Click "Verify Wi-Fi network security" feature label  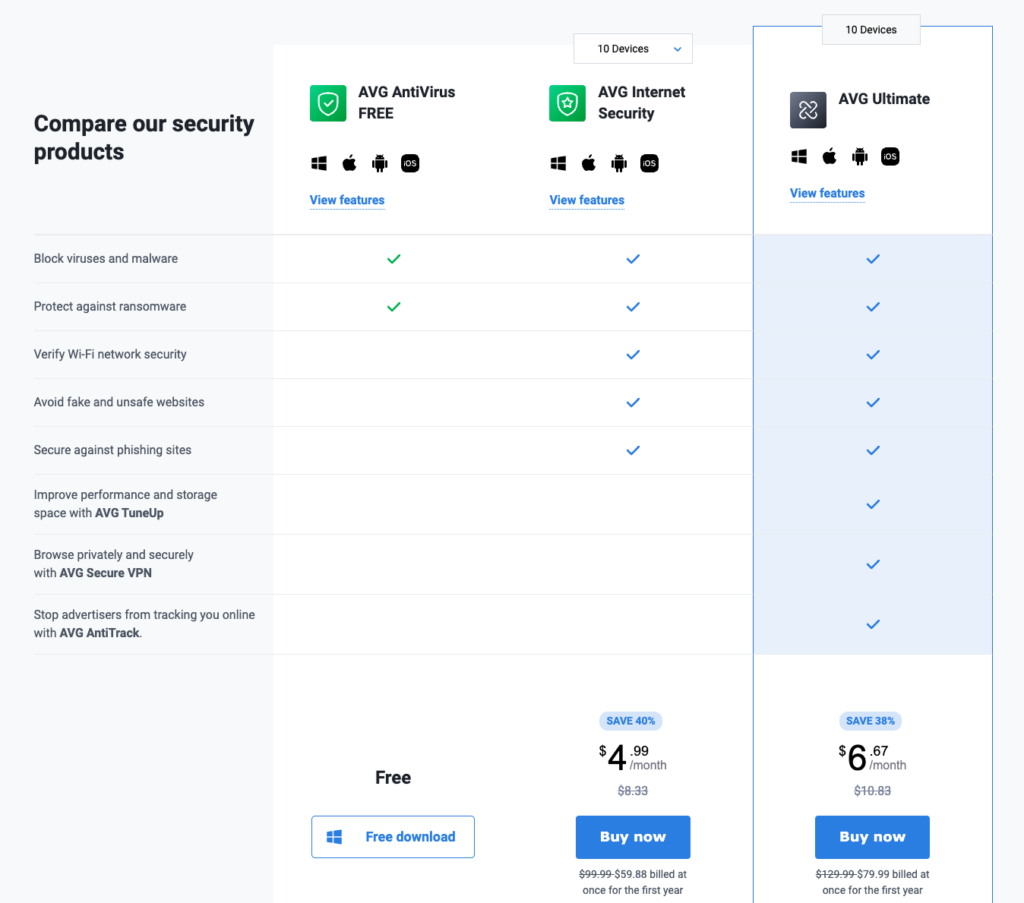tap(110, 354)
